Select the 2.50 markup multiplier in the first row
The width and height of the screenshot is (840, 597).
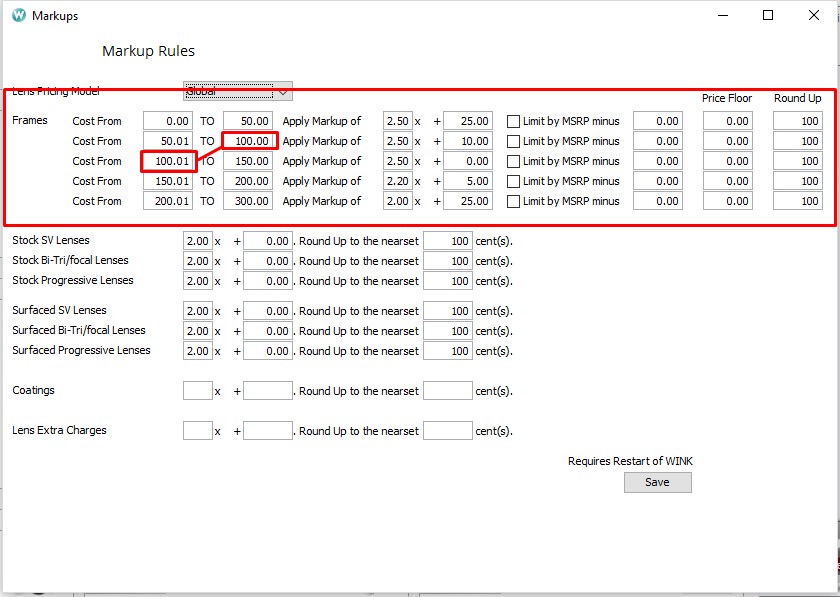point(396,121)
